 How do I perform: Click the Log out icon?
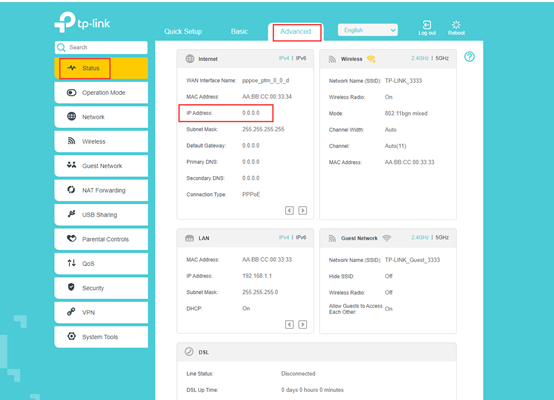pos(427,25)
